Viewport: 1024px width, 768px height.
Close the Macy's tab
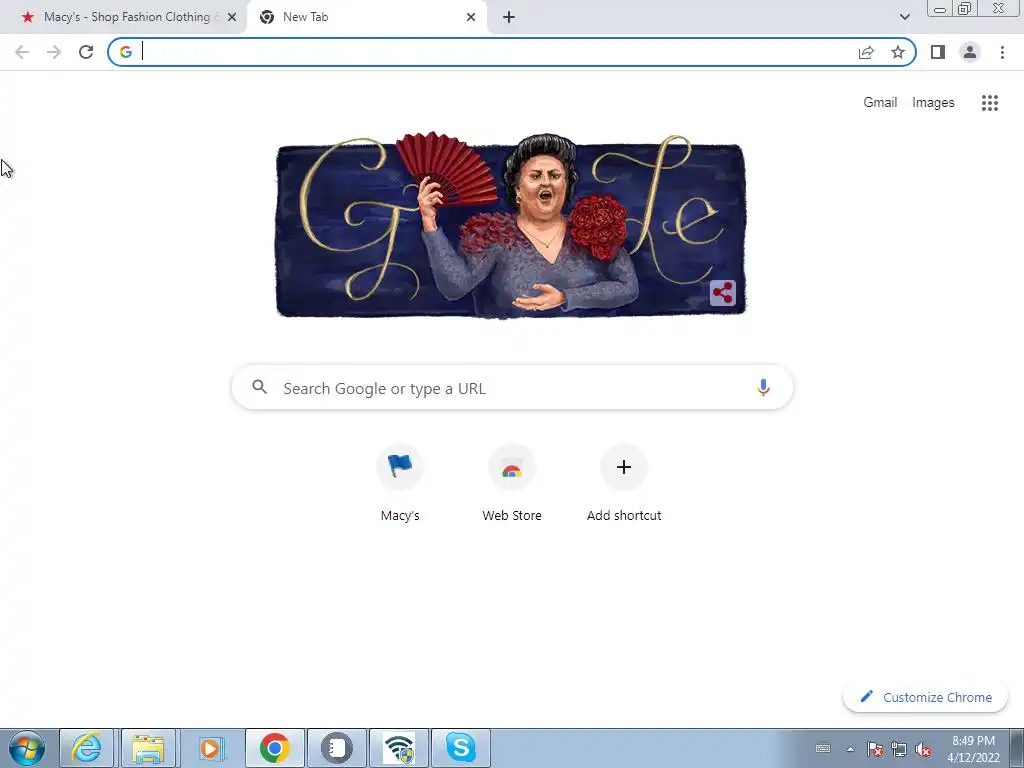[x=232, y=18]
